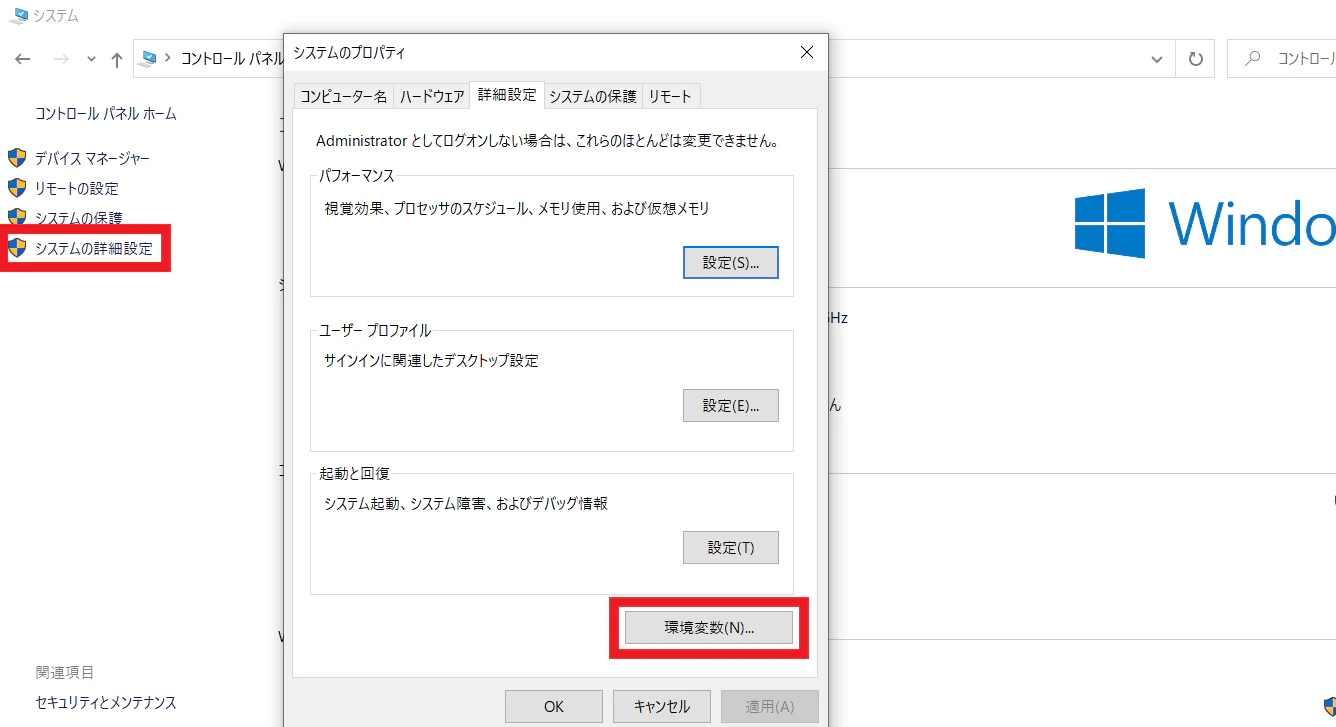
Task: Click コントロール パネル breadcrumb in address bar
Action: click(x=232, y=59)
